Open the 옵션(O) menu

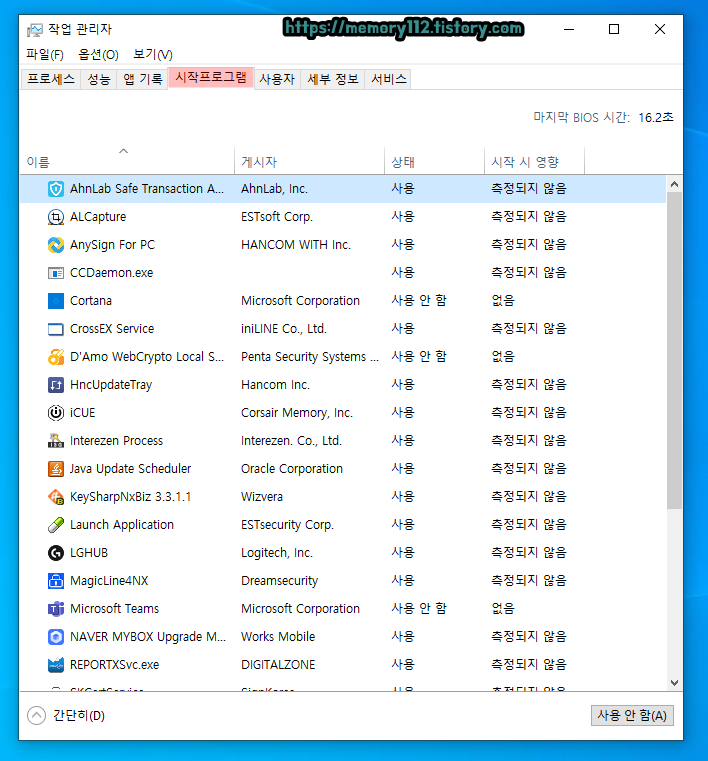99,54
